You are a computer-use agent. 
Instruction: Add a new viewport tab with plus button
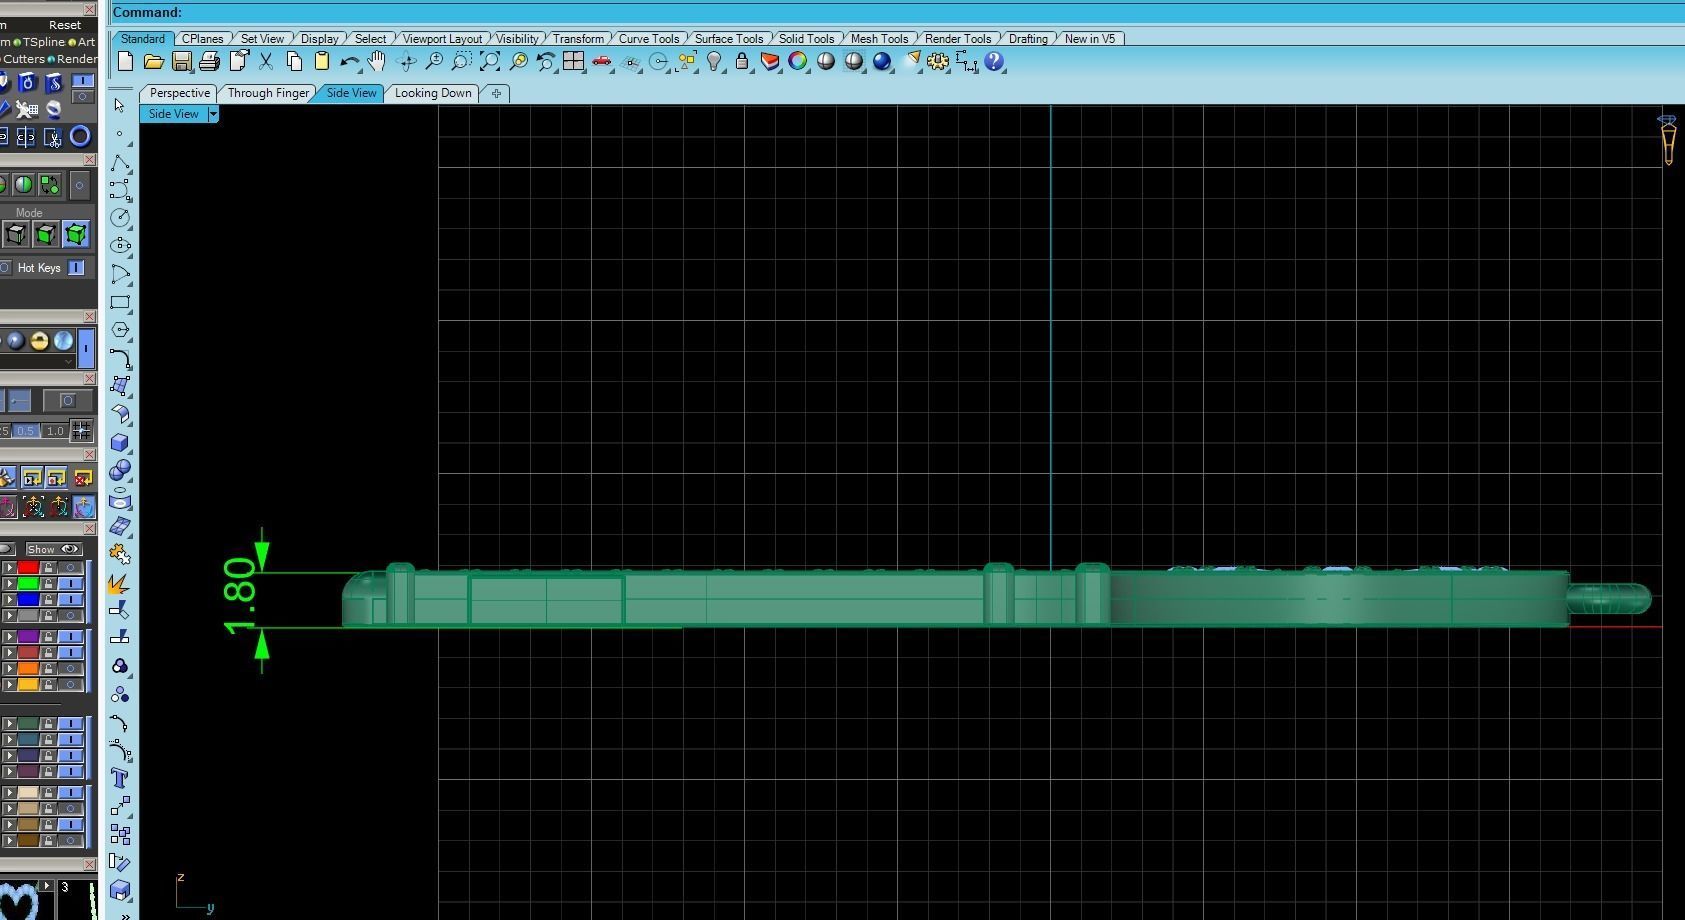[496, 93]
